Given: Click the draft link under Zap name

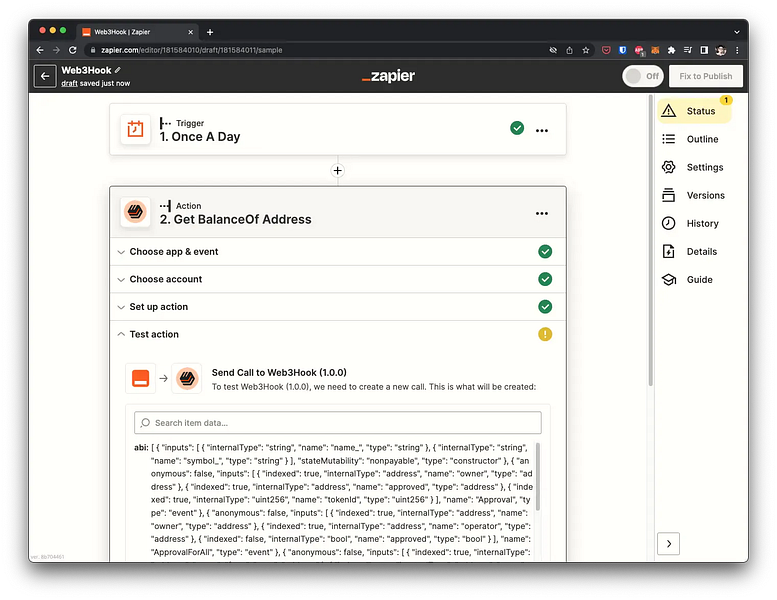Looking at the screenshot, I should [69, 83].
